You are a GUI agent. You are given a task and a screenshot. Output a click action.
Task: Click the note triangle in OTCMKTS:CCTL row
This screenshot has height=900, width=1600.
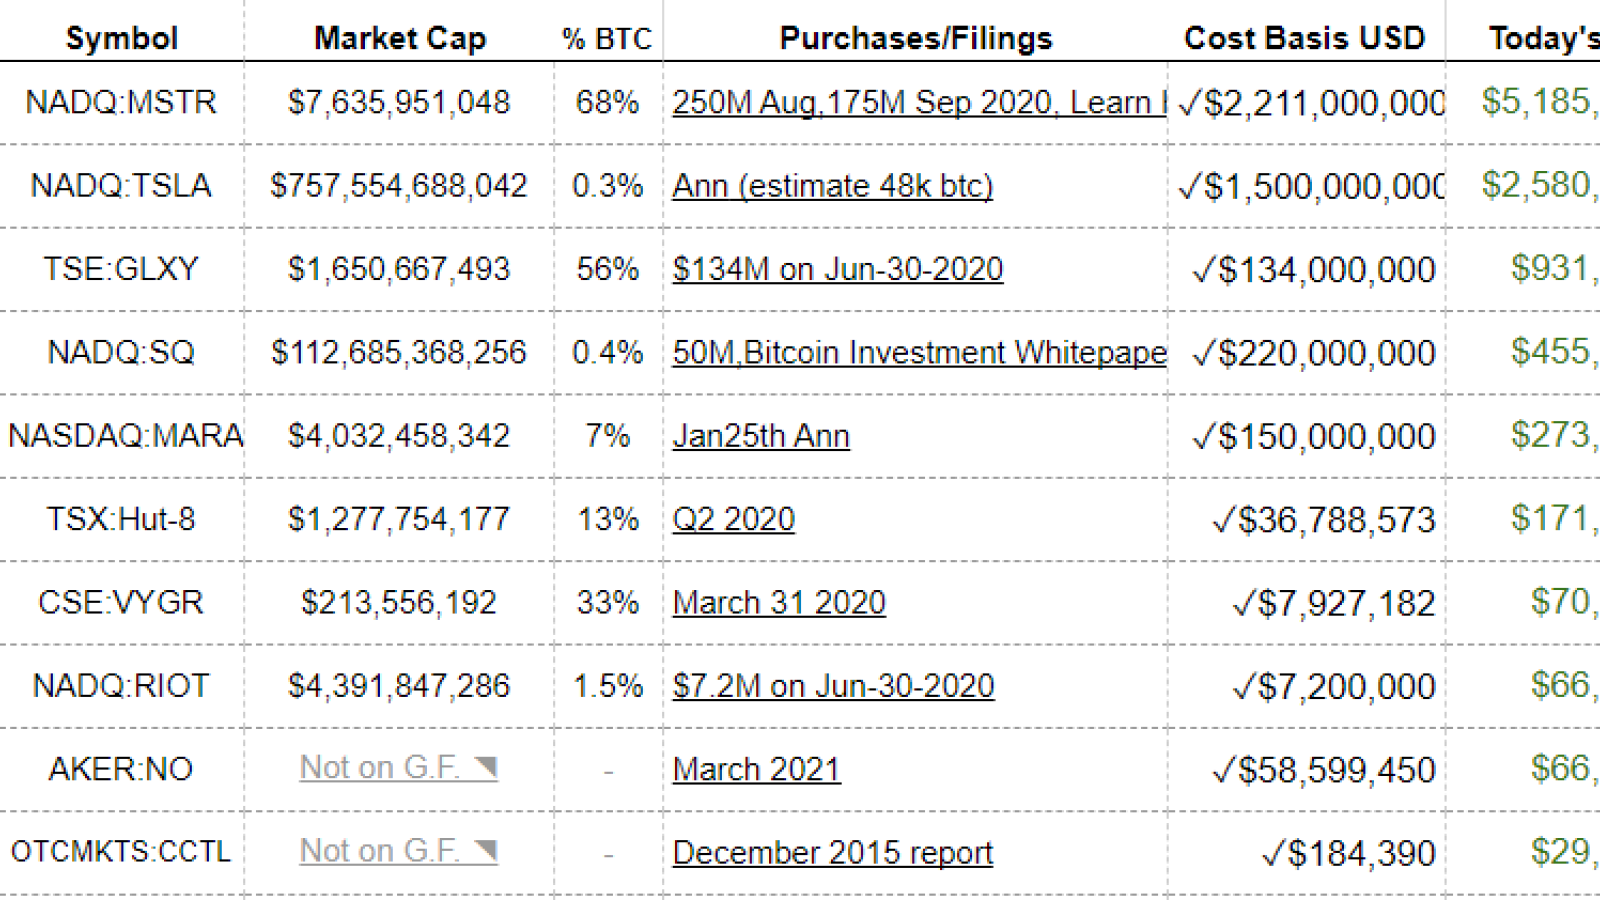[486, 850]
